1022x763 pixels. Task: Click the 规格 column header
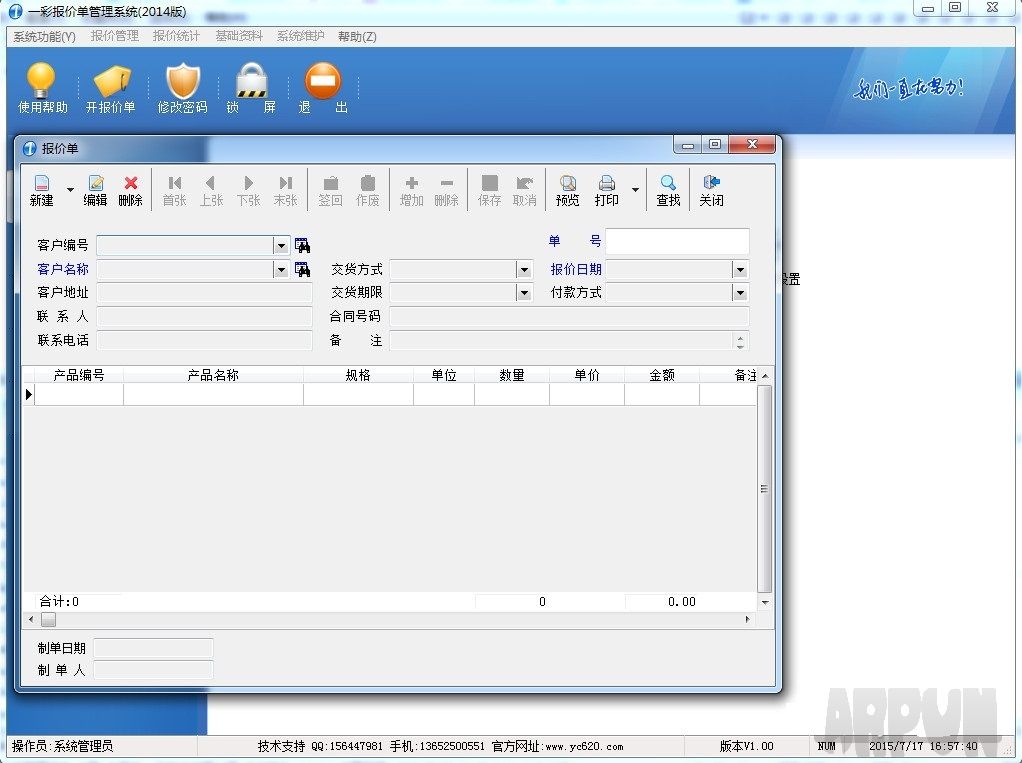tap(358, 375)
